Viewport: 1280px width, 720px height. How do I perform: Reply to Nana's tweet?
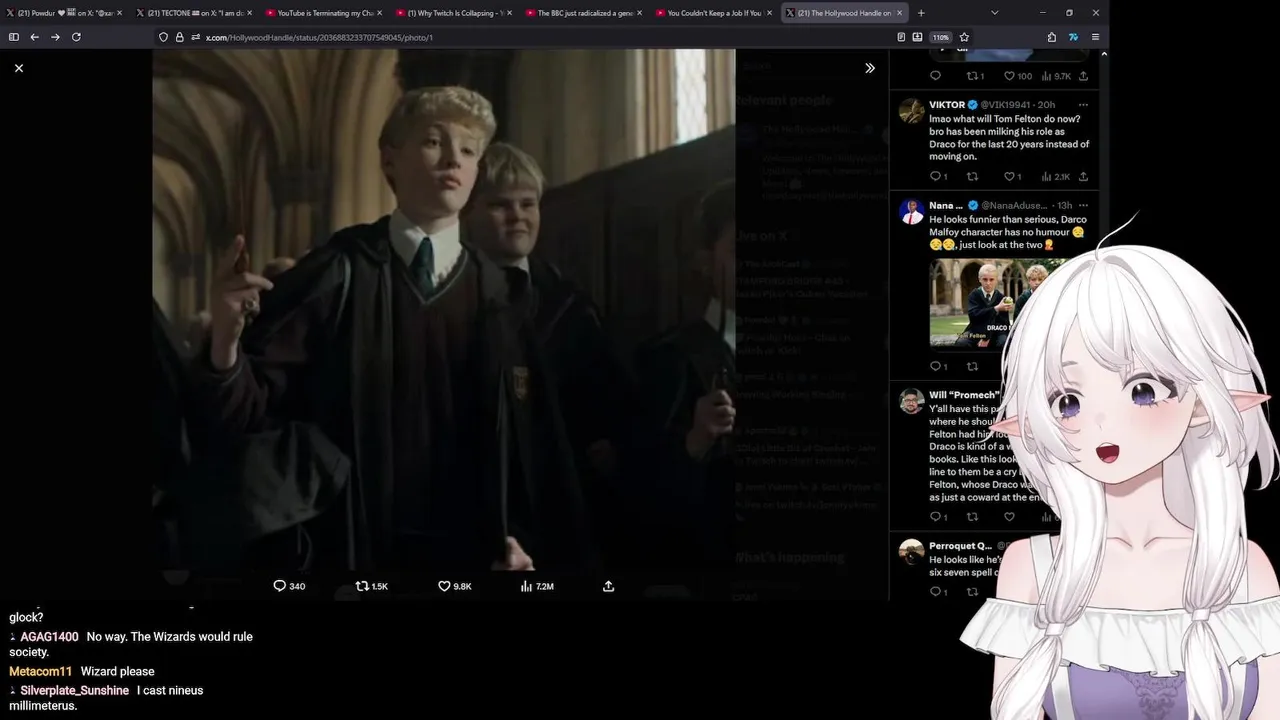pos(938,367)
